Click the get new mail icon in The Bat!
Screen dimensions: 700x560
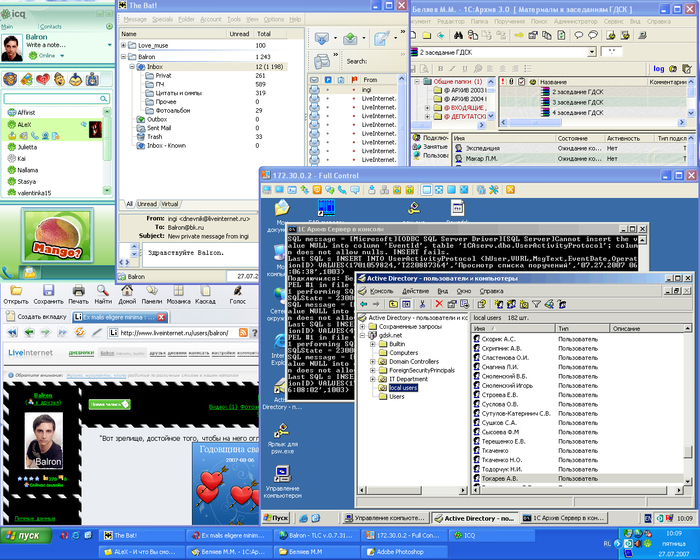pos(321,39)
